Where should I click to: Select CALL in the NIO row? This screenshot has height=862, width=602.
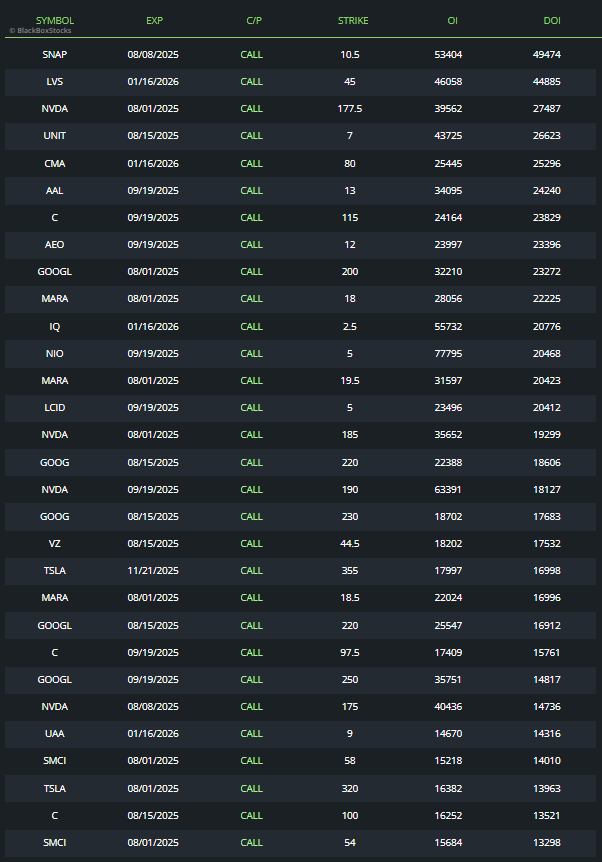(x=251, y=353)
